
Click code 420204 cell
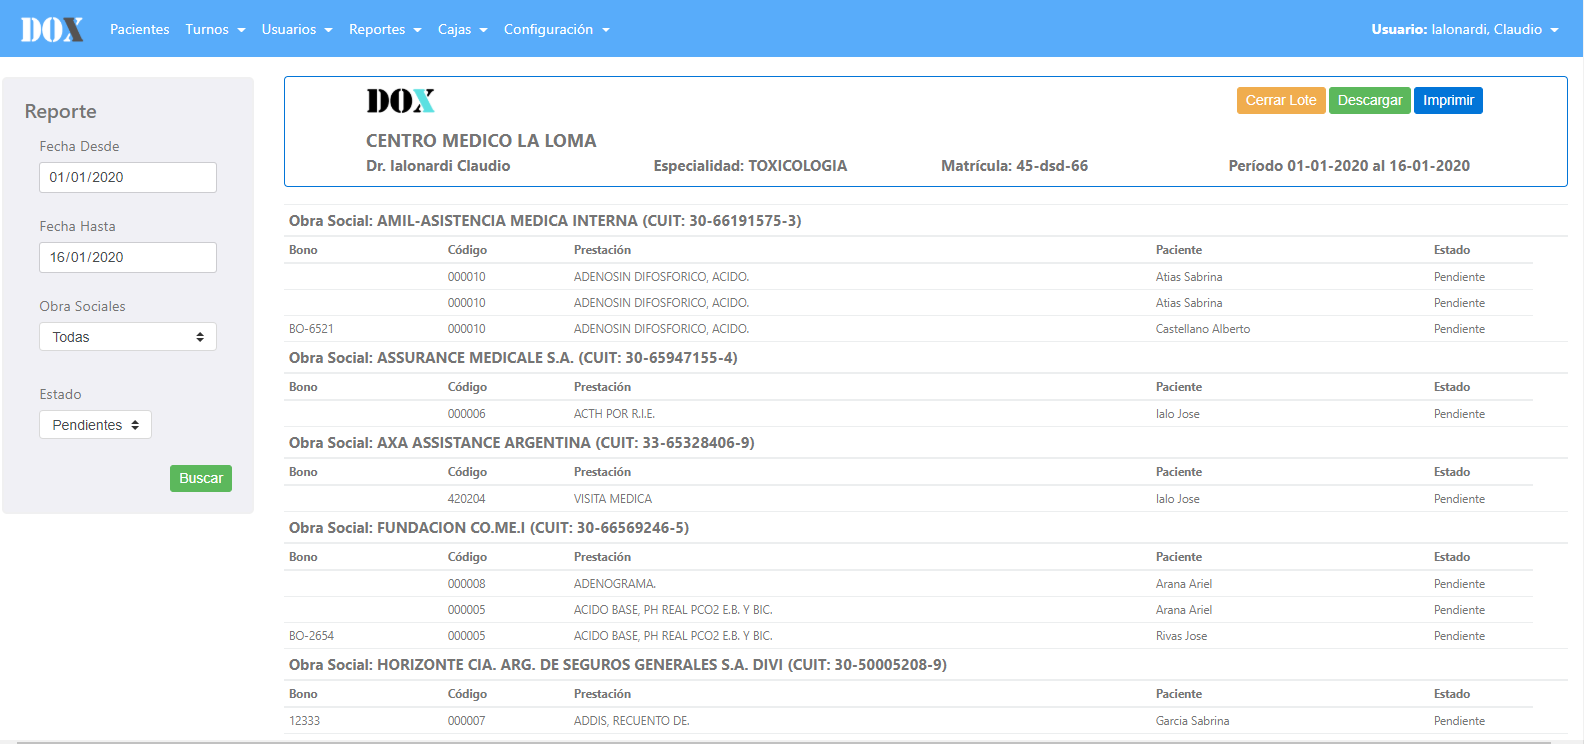coord(466,499)
